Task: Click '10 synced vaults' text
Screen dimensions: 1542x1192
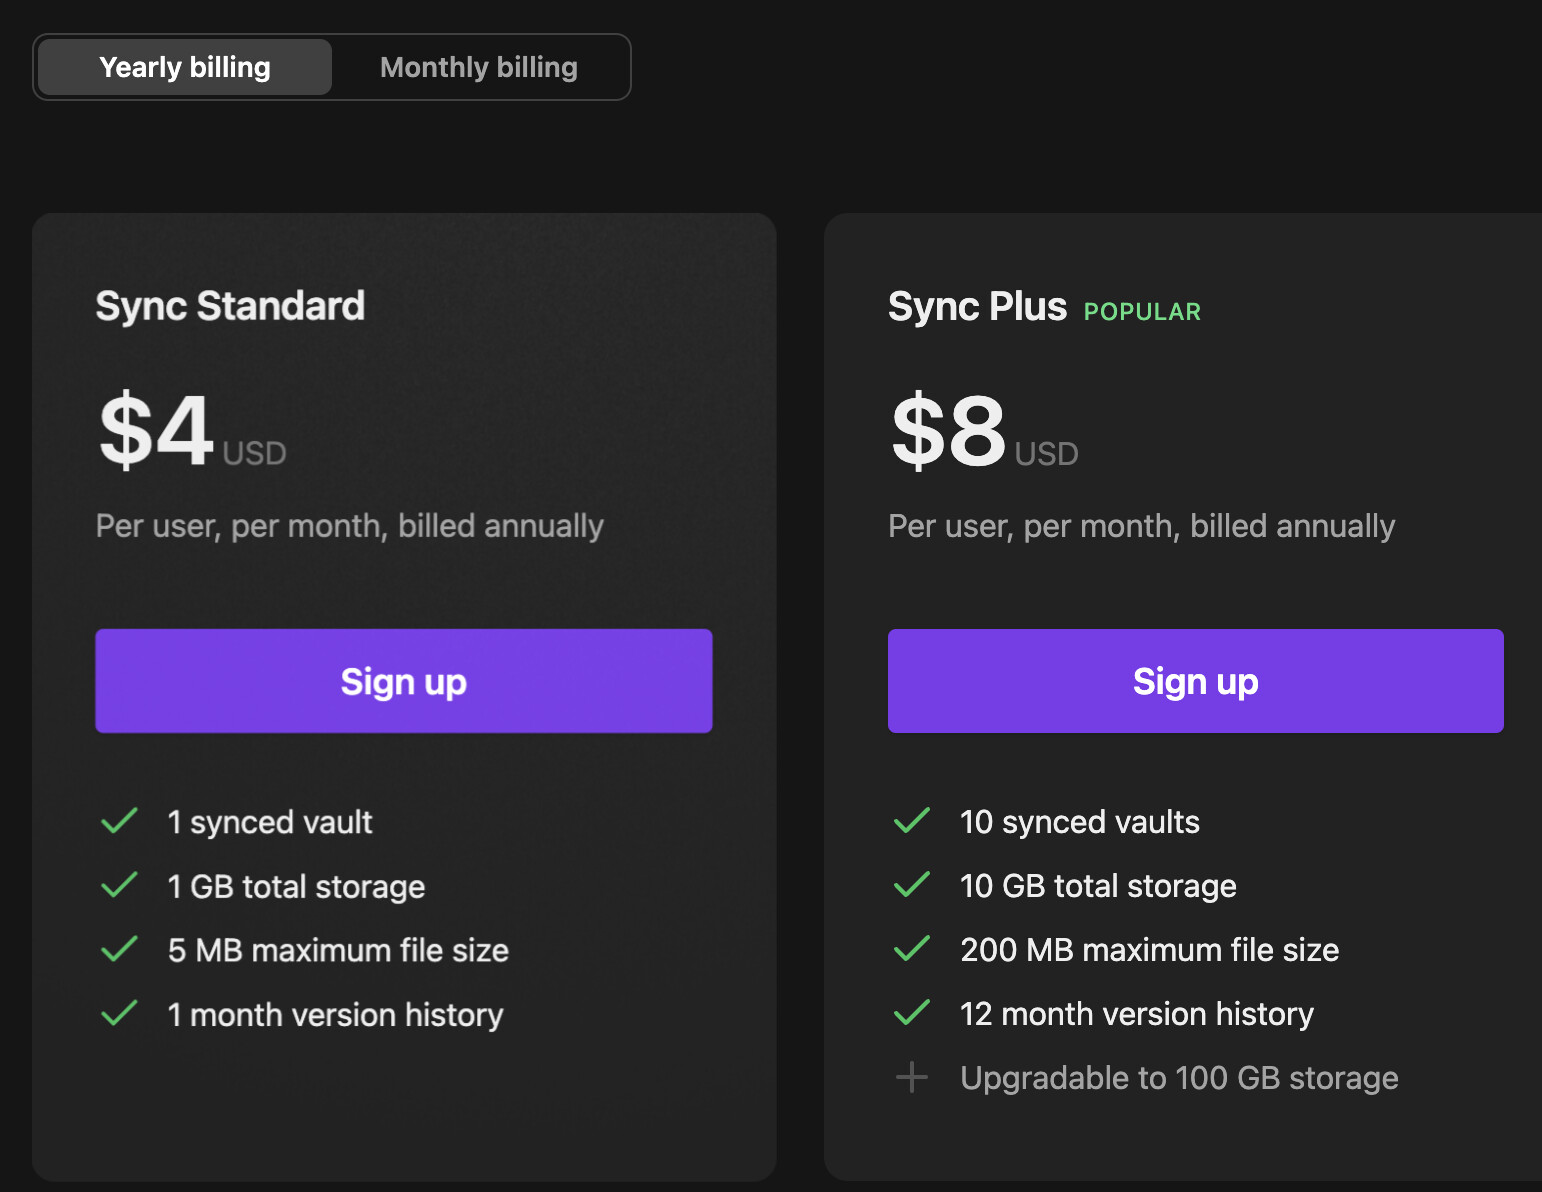Action: click(1080, 822)
